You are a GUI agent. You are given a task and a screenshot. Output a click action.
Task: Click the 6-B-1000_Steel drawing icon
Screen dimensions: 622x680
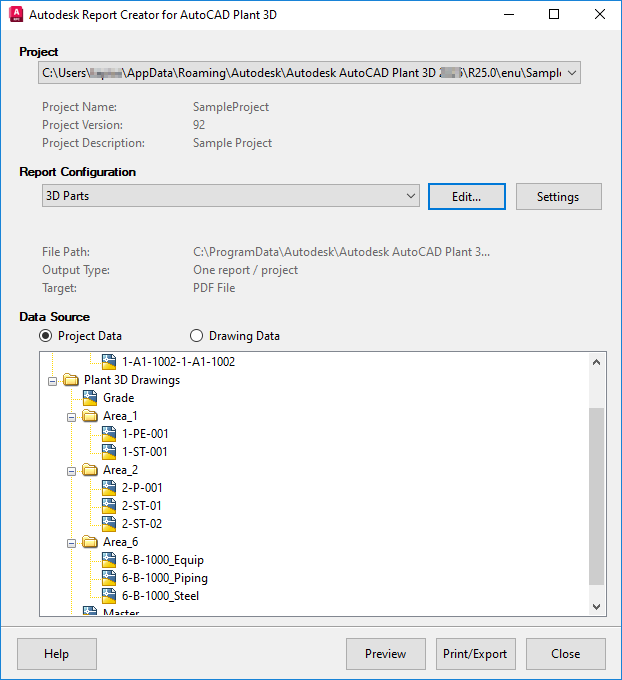click(x=109, y=596)
